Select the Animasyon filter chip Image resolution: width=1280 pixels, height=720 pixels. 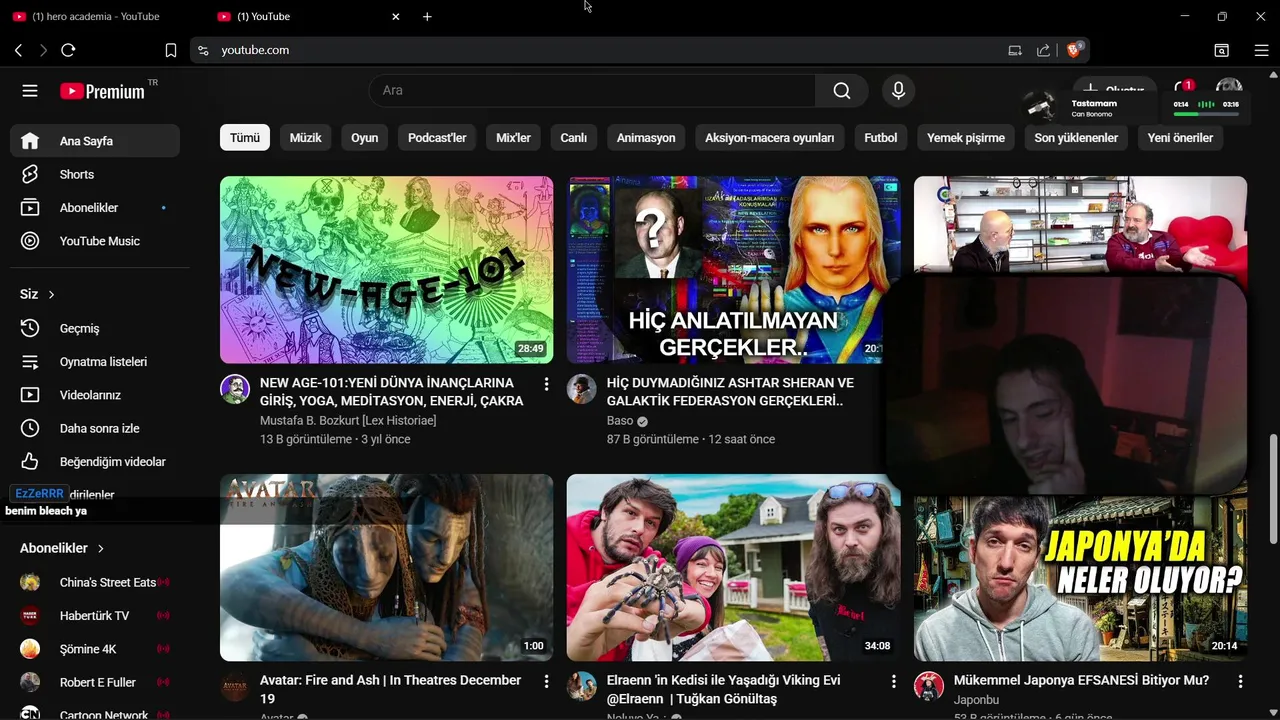point(646,138)
